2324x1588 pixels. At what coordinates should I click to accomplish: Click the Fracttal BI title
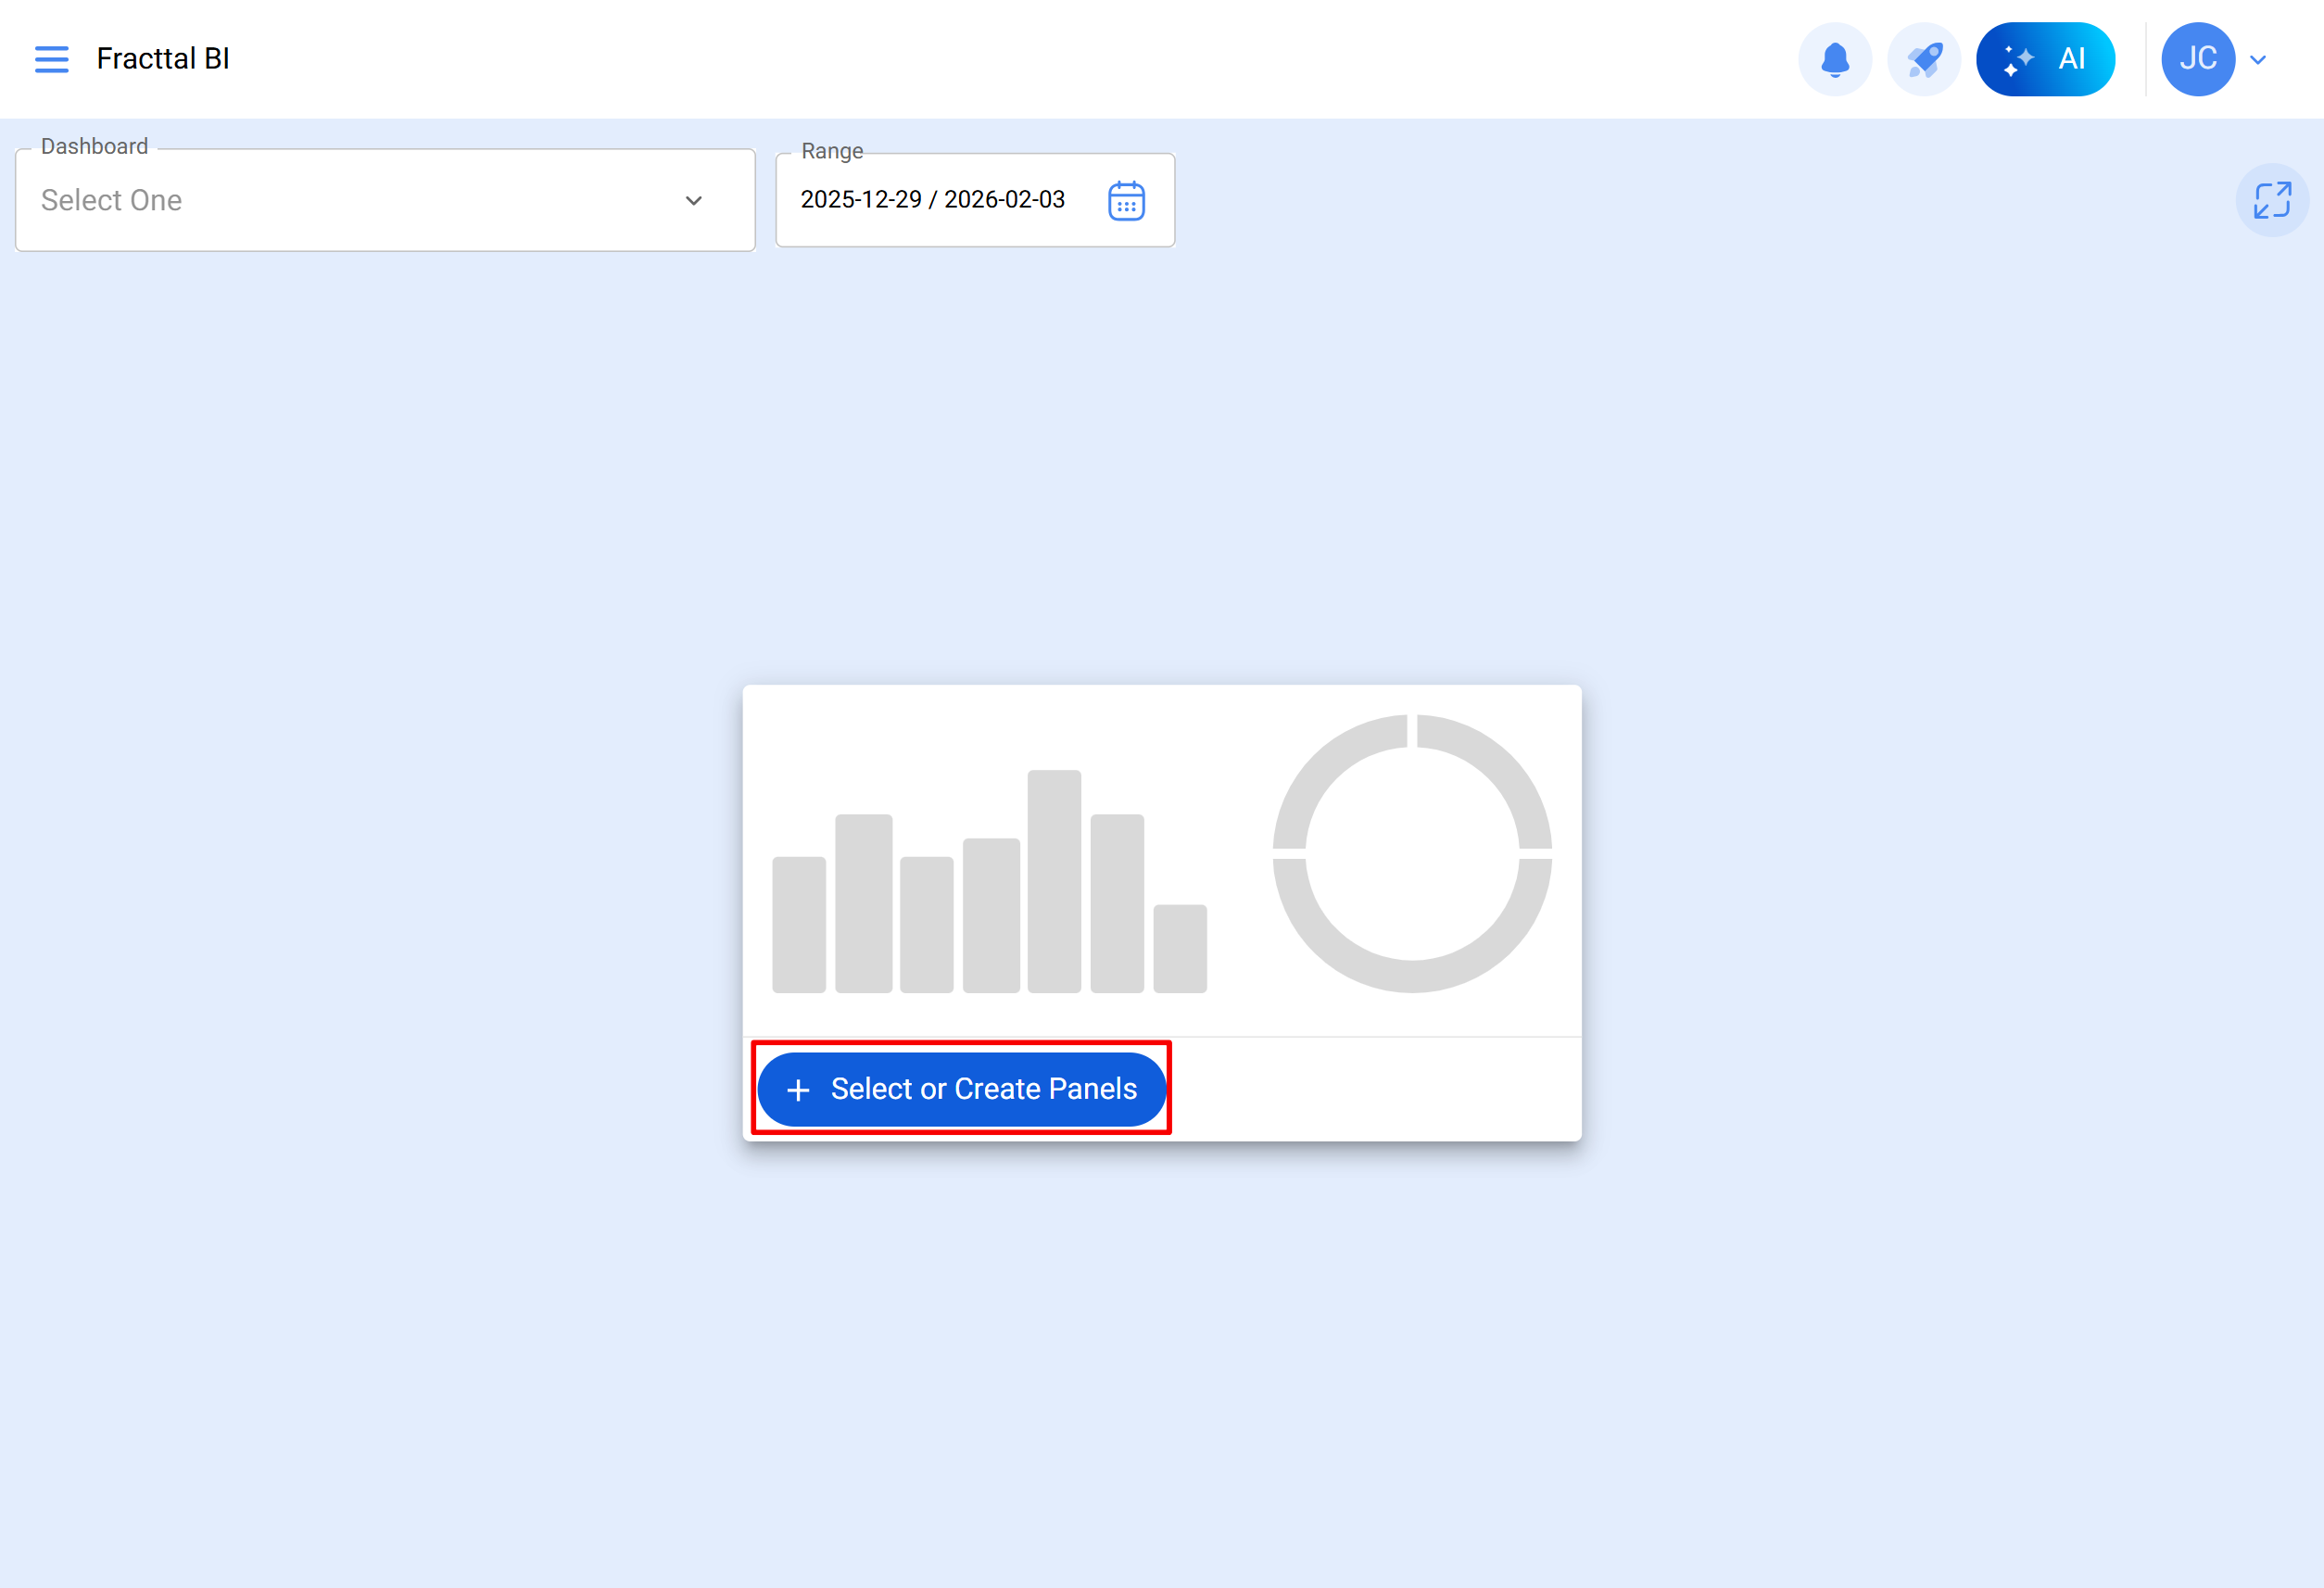click(163, 59)
